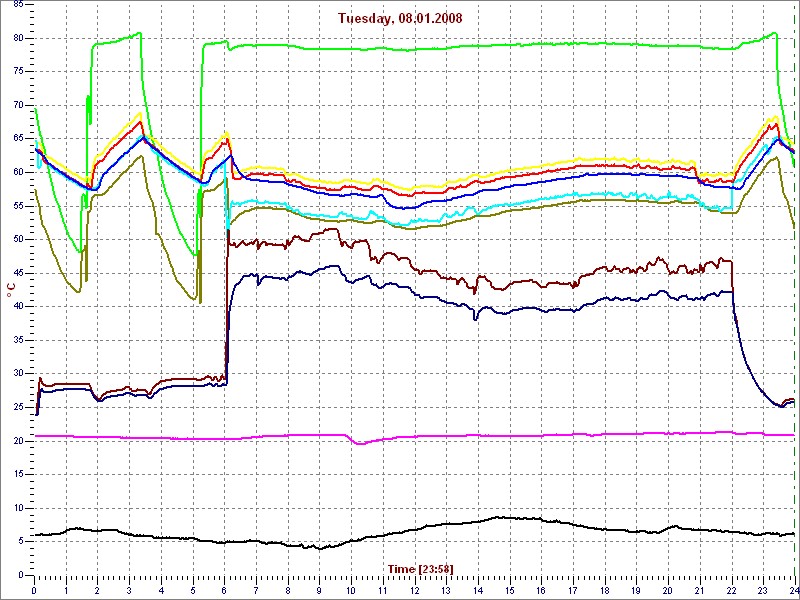The width and height of the screenshot is (800, 600).
Task: Click hour 4 on the time axis
Action: tap(161, 592)
